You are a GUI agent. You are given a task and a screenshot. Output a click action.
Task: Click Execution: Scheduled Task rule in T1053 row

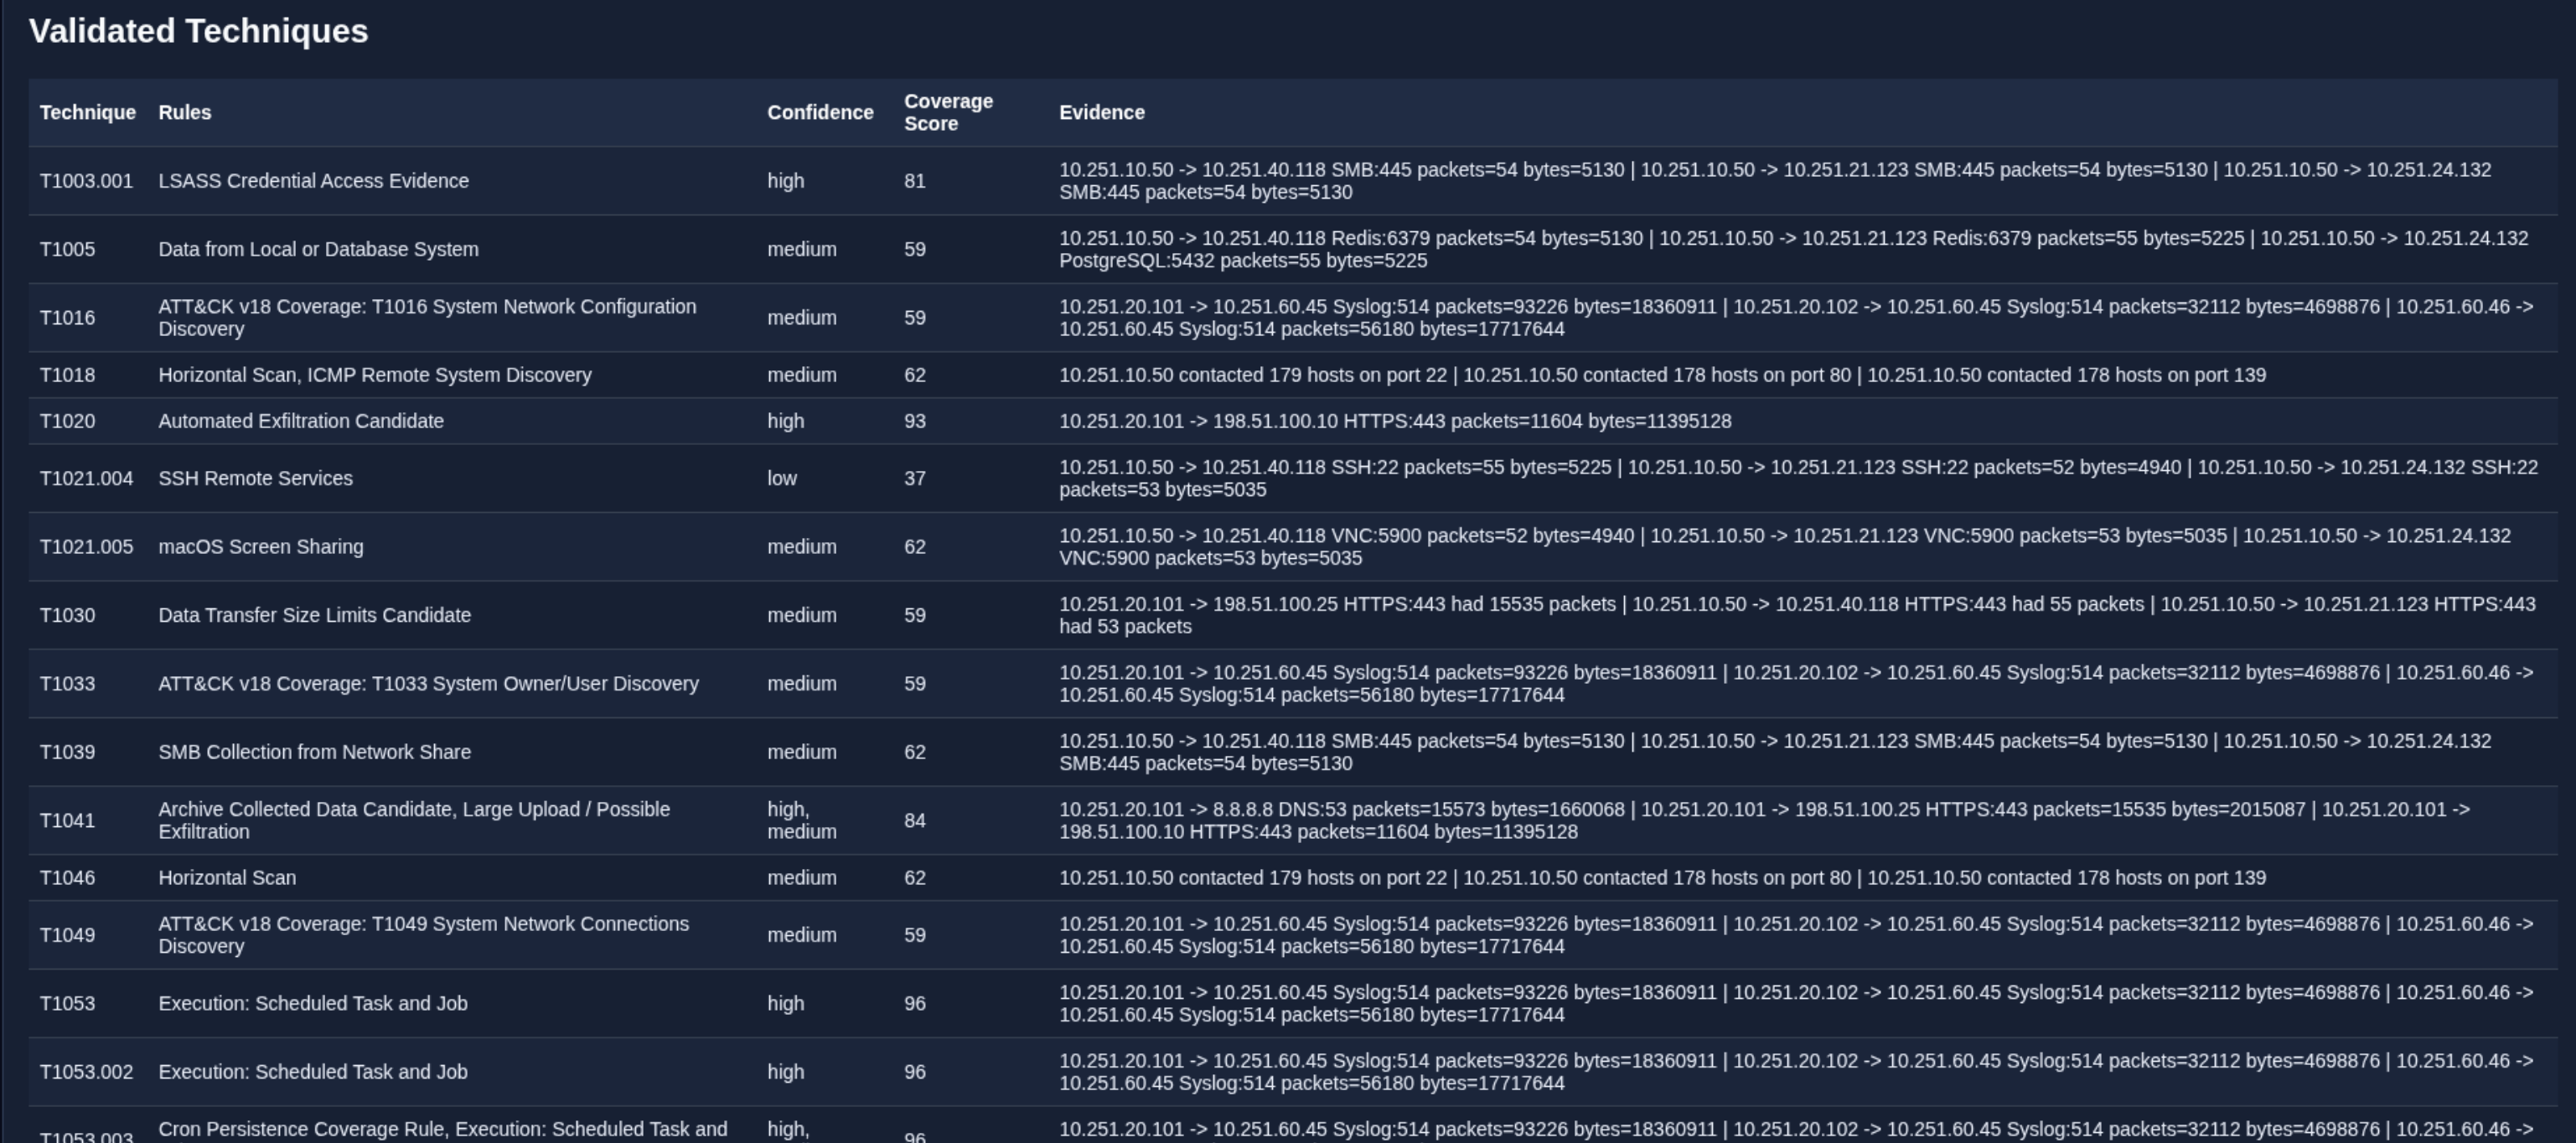point(312,1003)
